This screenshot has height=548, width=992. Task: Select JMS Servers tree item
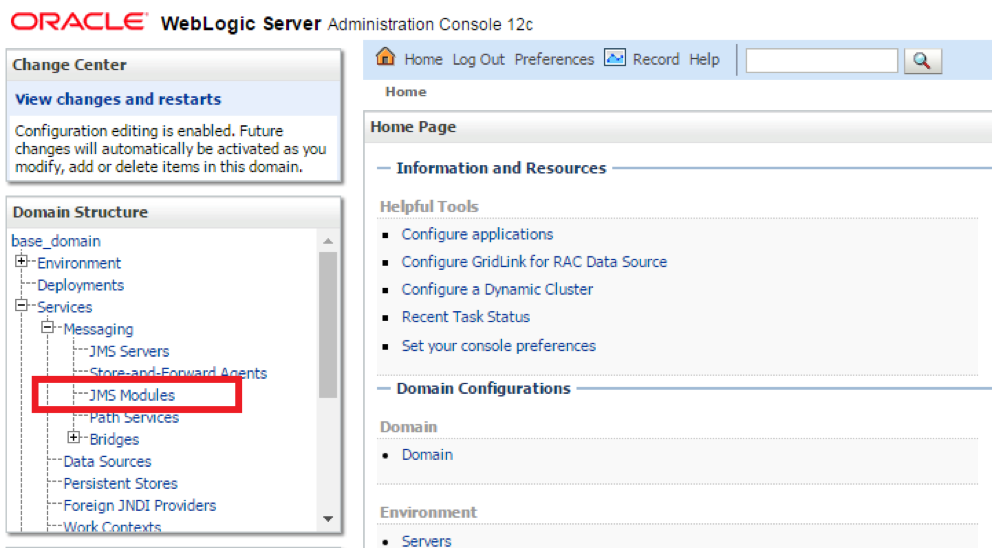pyautogui.click(x=129, y=351)
